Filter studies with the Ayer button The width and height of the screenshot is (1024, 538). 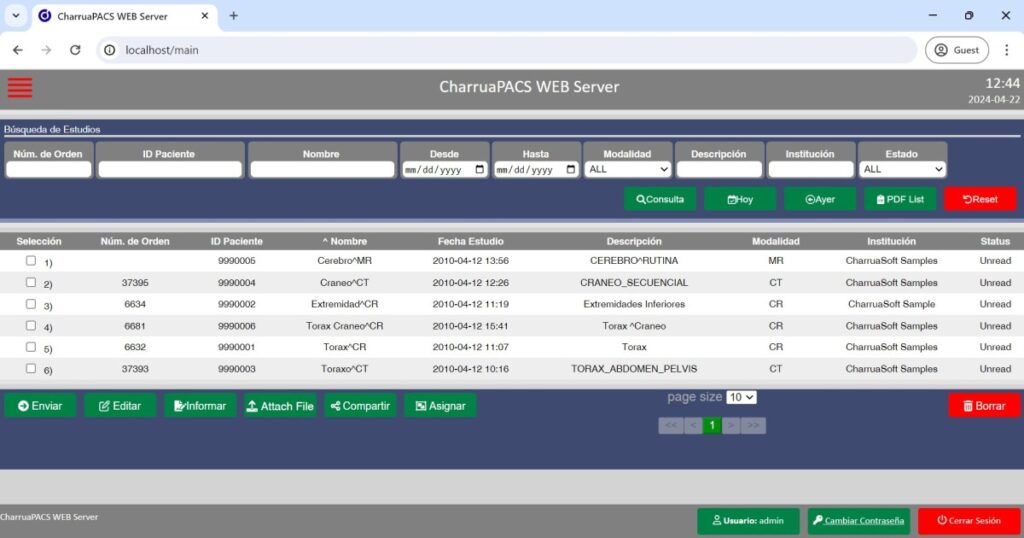point(820,199)
